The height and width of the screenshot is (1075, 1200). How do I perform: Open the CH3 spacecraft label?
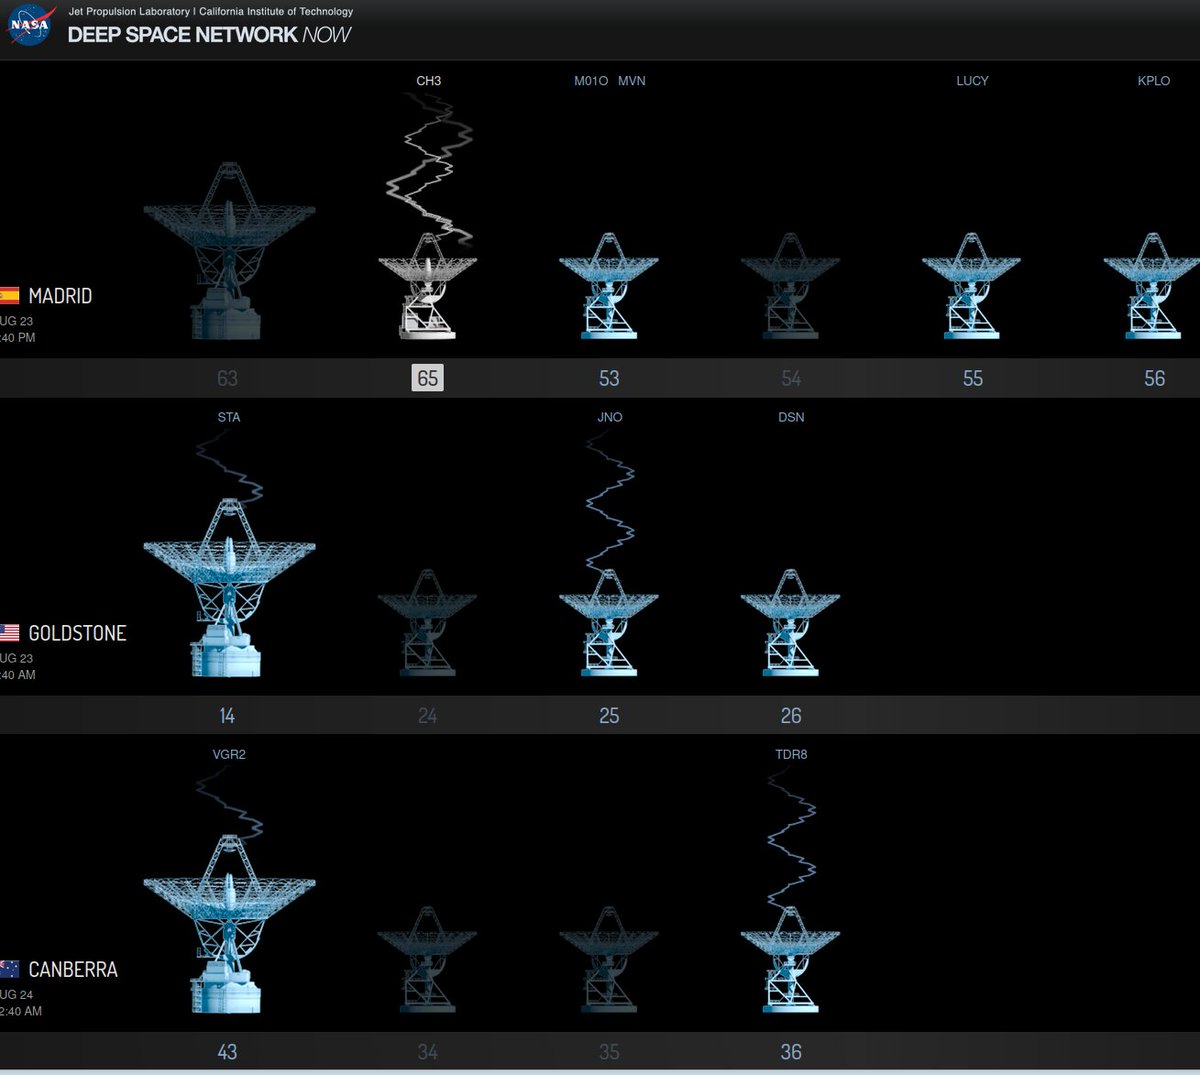428,81
